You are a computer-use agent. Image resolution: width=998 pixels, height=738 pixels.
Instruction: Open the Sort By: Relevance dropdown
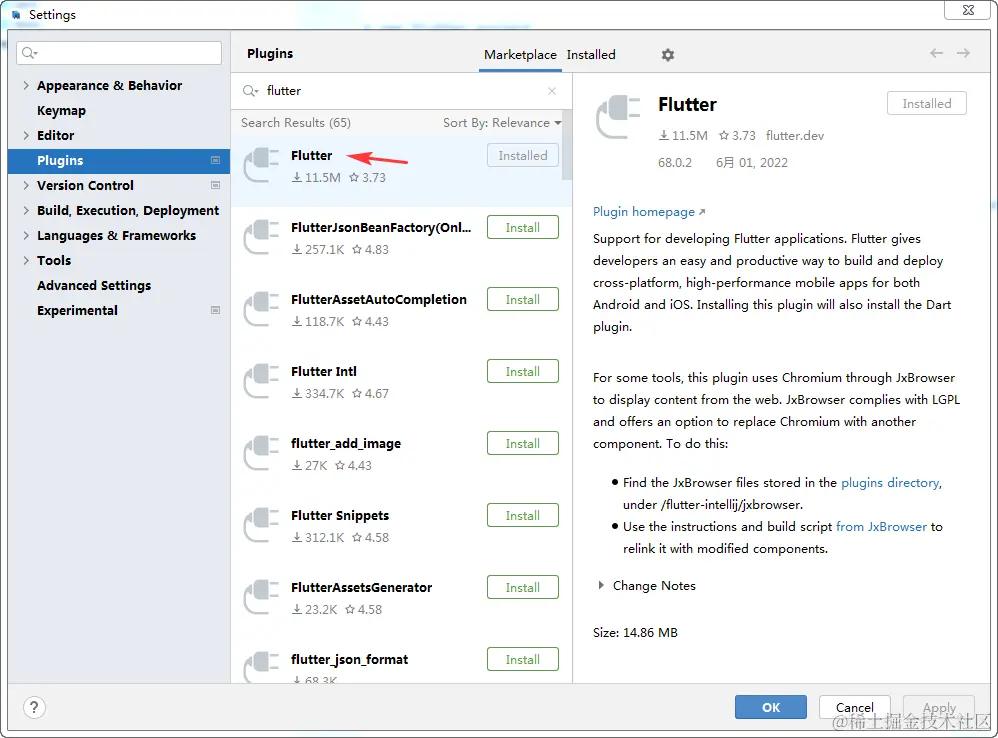(502, 123)
